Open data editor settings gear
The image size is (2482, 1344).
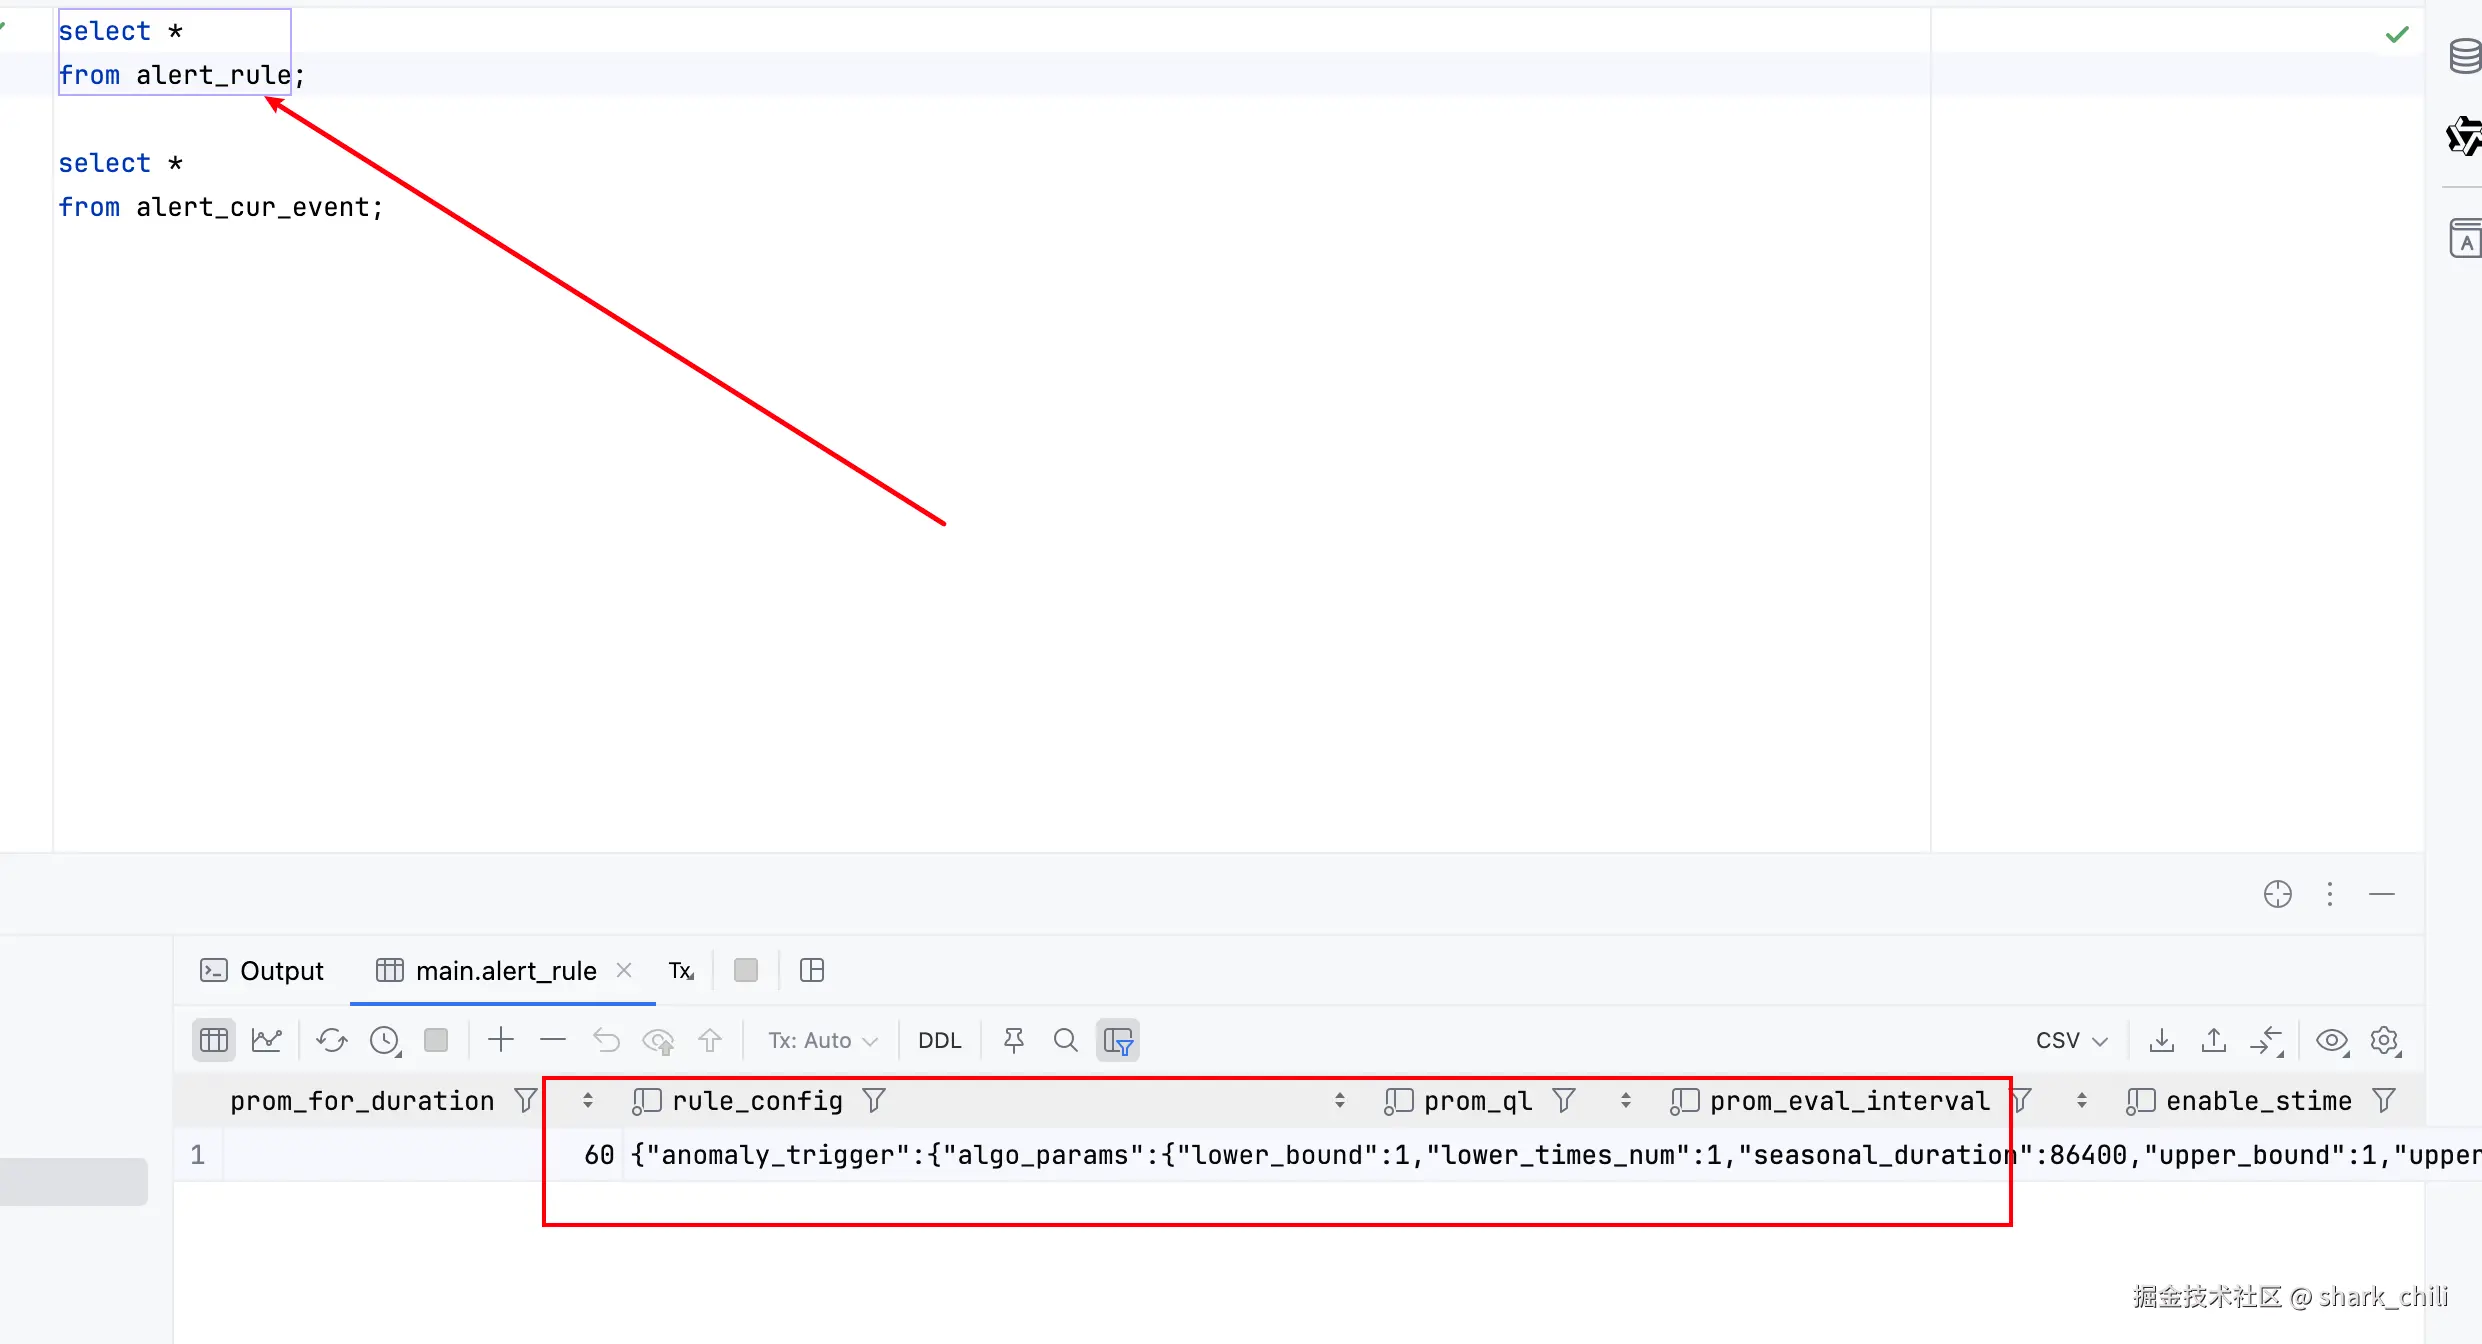pos(2384,1040)
